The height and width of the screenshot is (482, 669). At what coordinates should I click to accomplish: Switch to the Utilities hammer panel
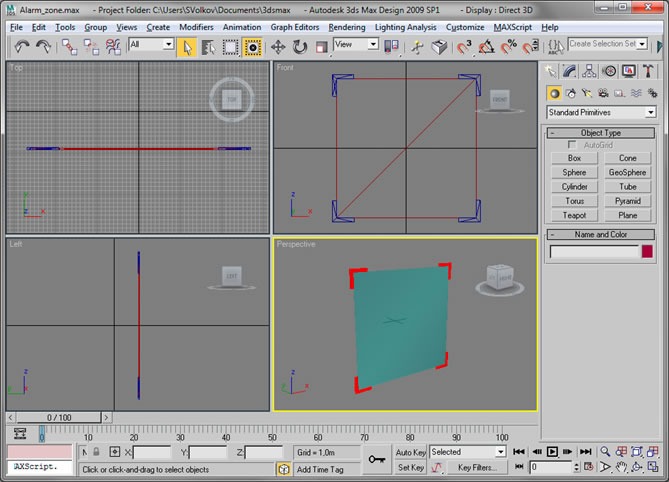click(648, 71)
